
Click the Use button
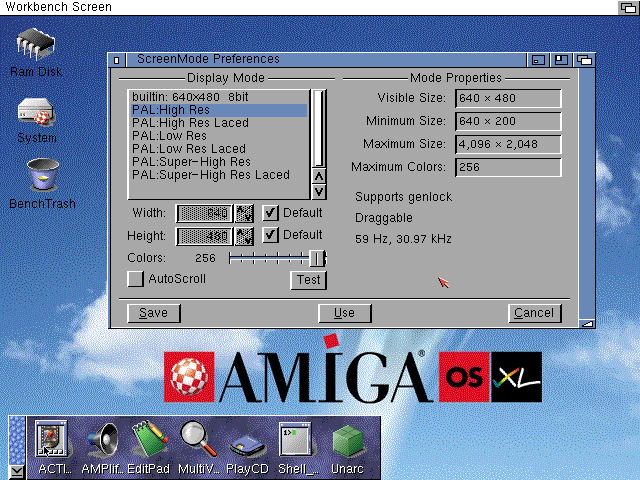(344, 313)
